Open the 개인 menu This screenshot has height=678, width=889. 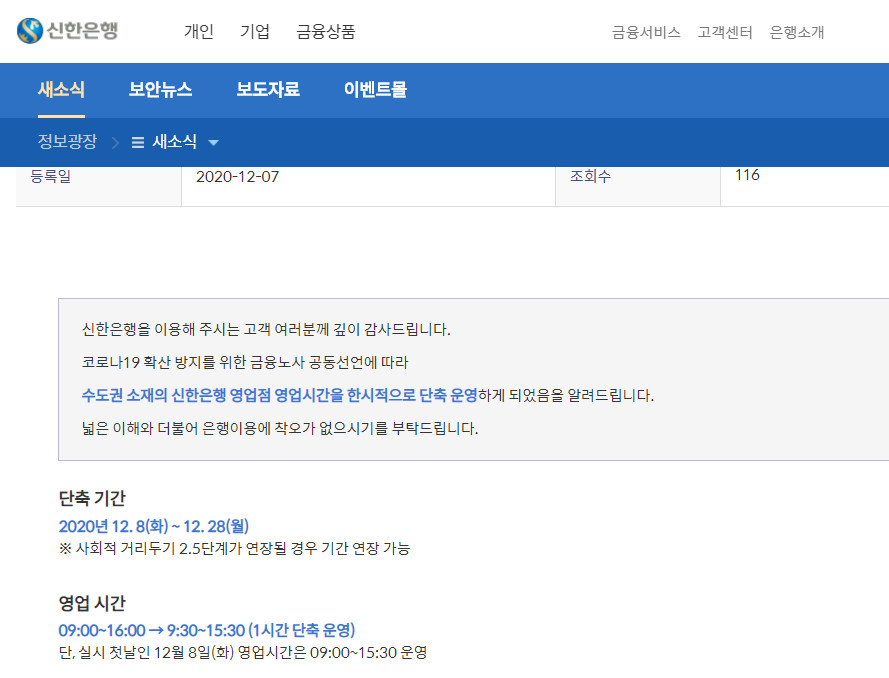[x=198, y=31]
